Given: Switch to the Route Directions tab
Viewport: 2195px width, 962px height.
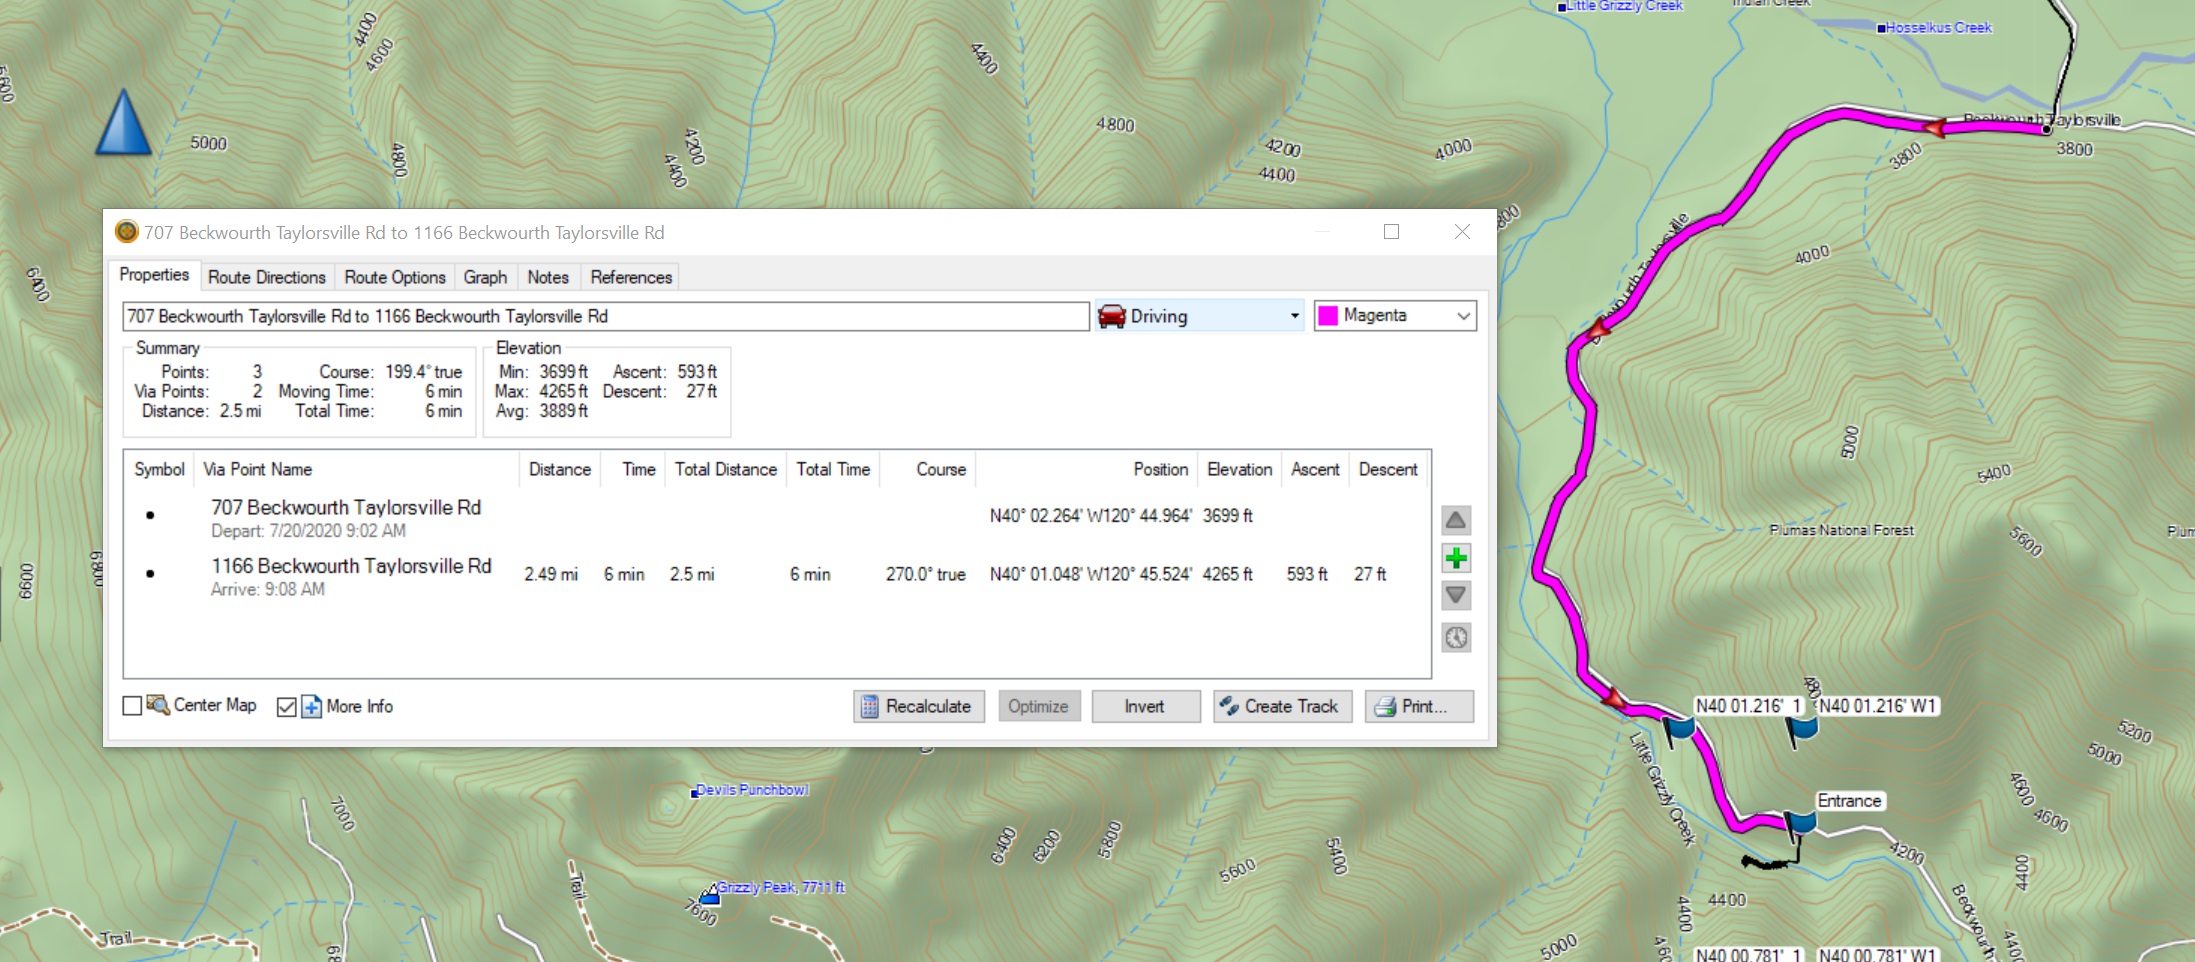Looking at the screenshot, I should pos(266,277).
